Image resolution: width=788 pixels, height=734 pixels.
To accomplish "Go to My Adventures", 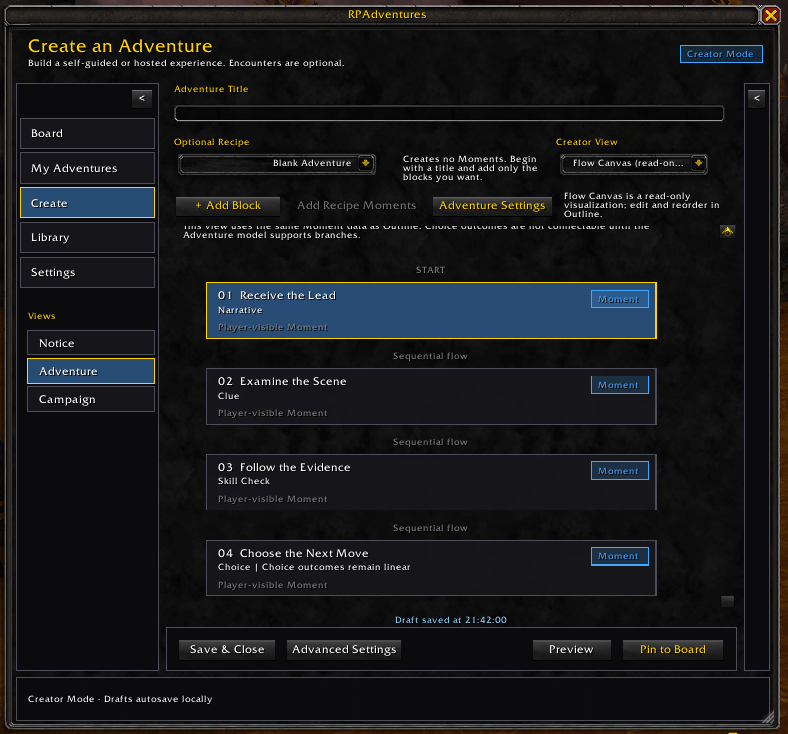I will (x=87, y=168).
